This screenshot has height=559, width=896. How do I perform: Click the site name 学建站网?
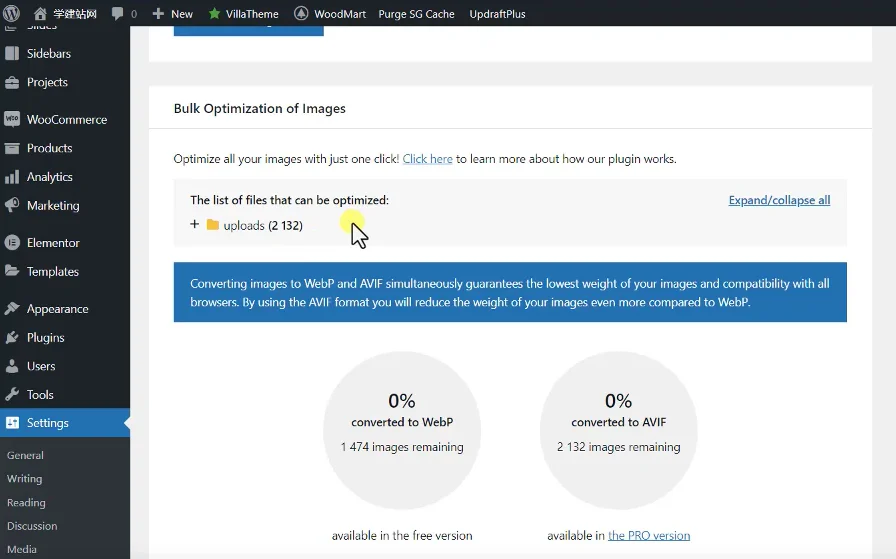(x=75, y=14)
